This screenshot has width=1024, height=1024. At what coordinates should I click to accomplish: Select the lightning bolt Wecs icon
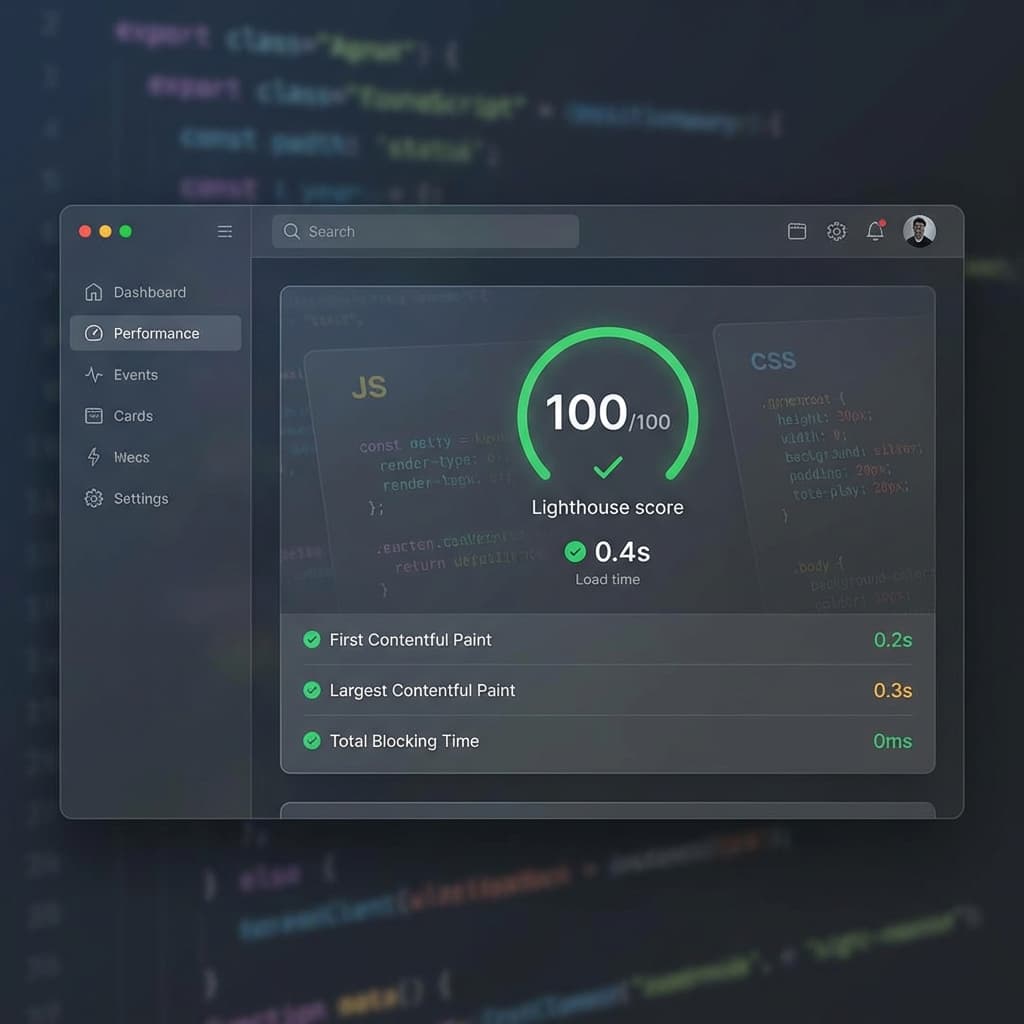tap(93, 457)
